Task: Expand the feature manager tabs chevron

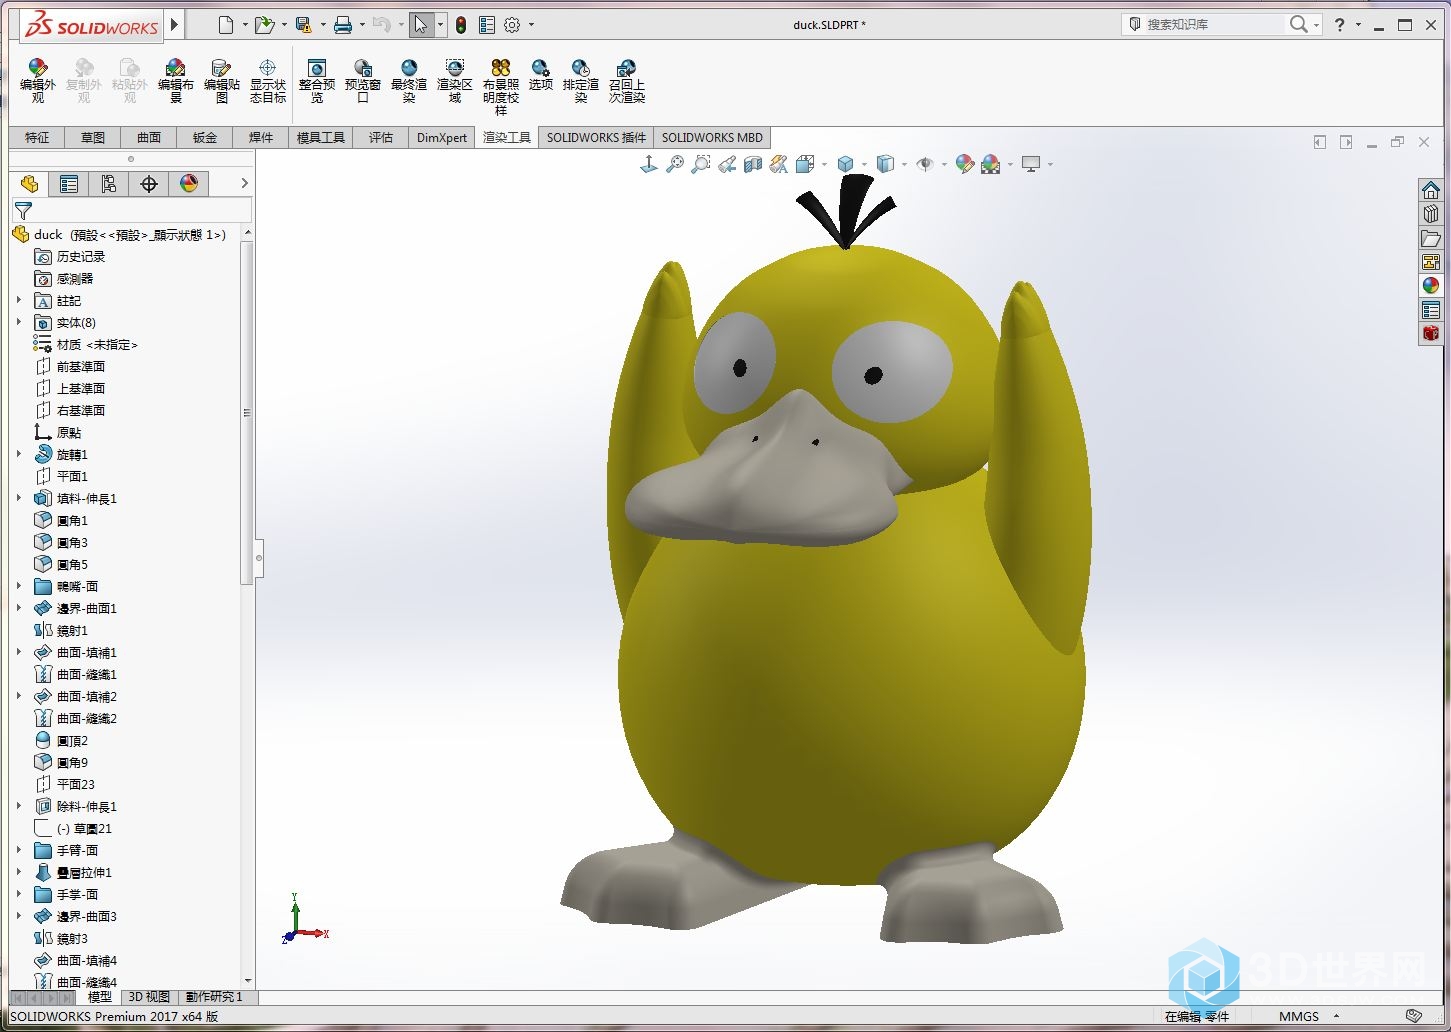Action: 244,184
